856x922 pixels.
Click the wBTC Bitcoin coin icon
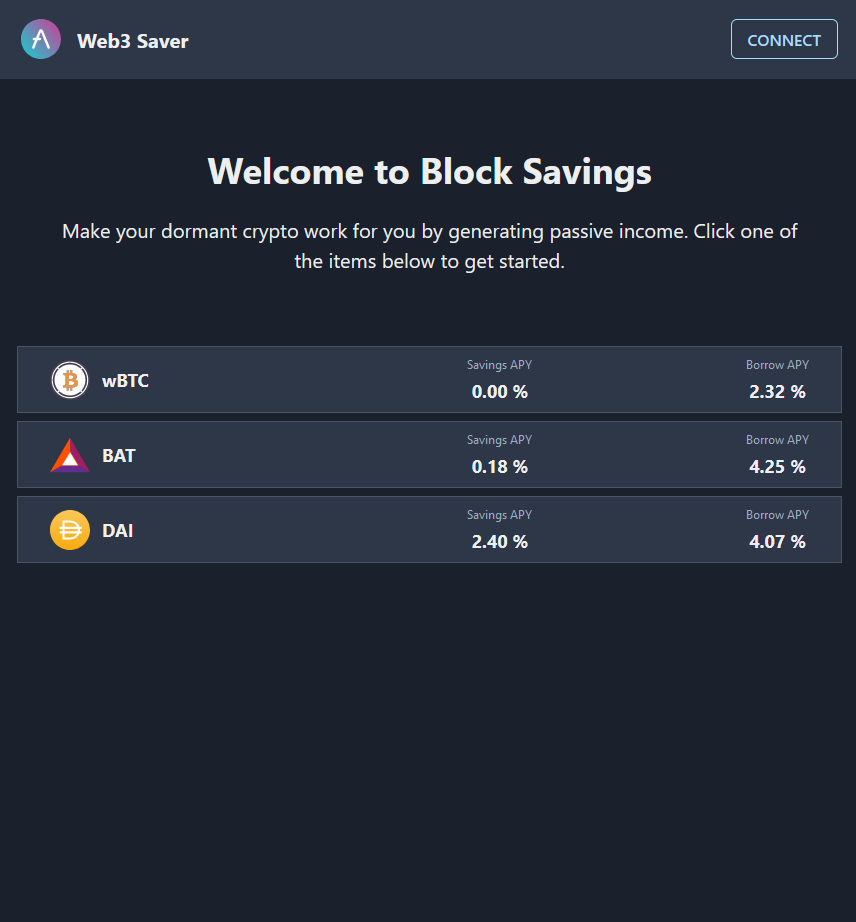click(70, 380)
